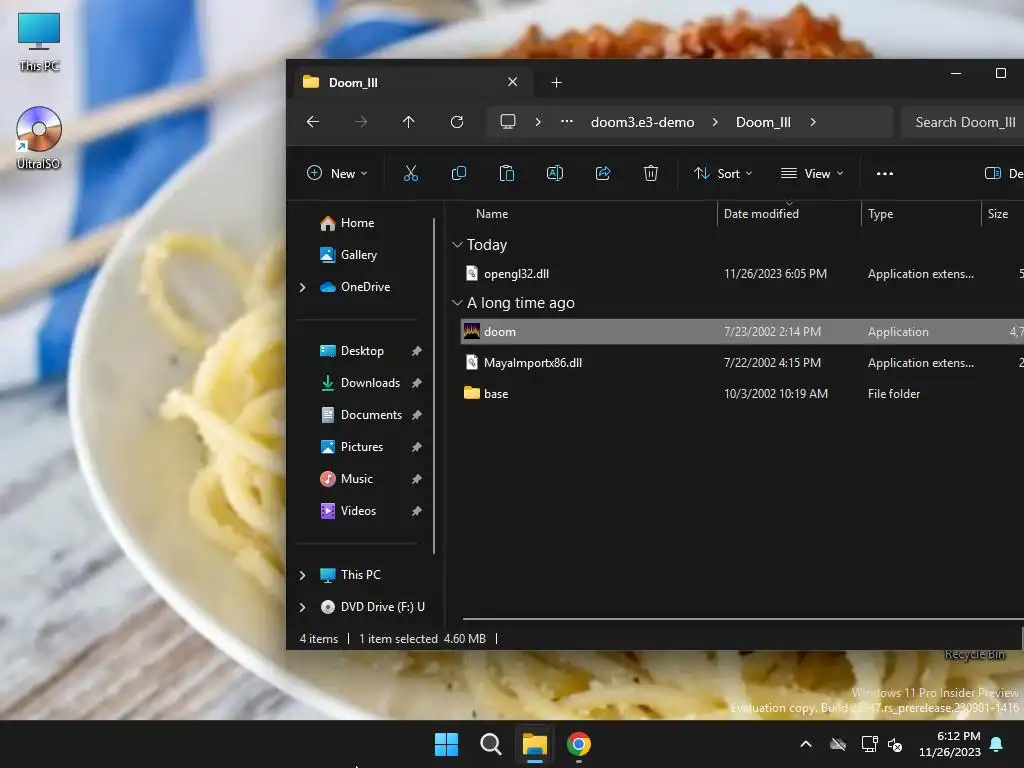Unpin Downloads from Quick access
Viewport: 1024px width, 768px height.
(417, 383)
